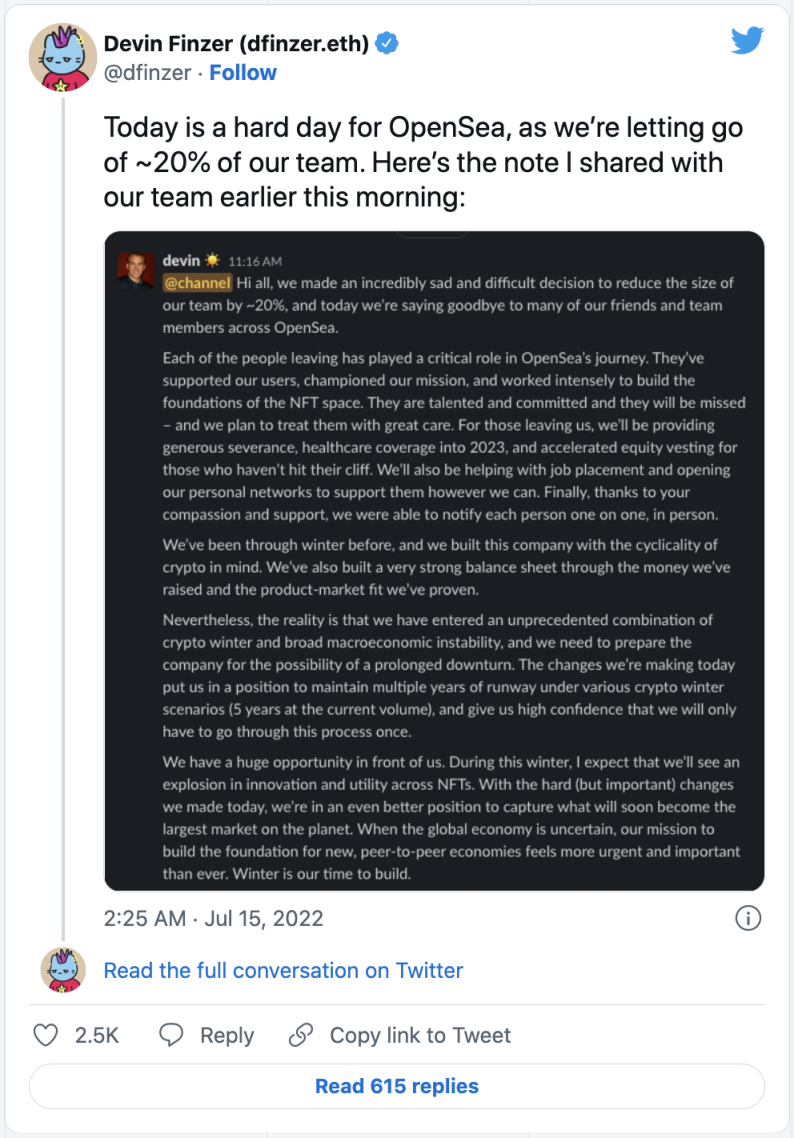Open Devin Finzer's profile avatar

[63, 57]
